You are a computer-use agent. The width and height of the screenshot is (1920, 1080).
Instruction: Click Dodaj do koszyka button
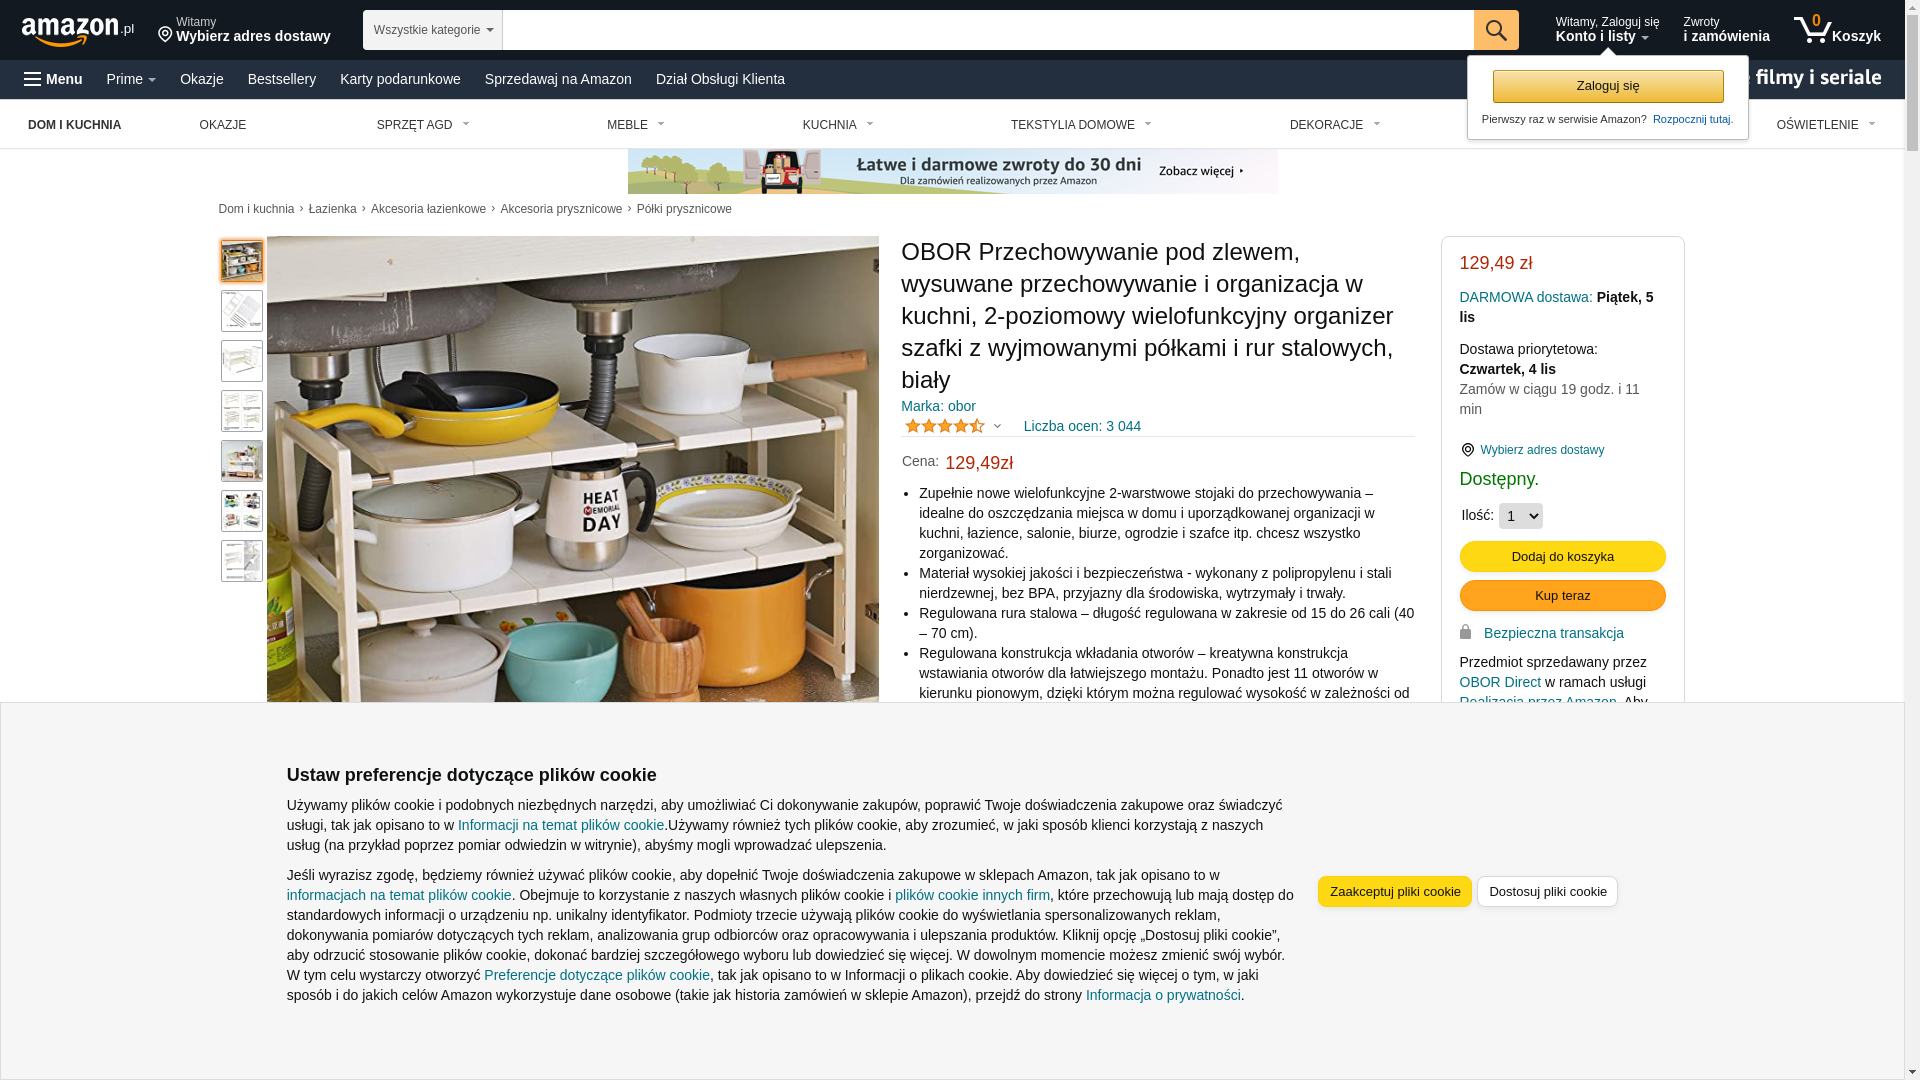(x=1562, y=556)
